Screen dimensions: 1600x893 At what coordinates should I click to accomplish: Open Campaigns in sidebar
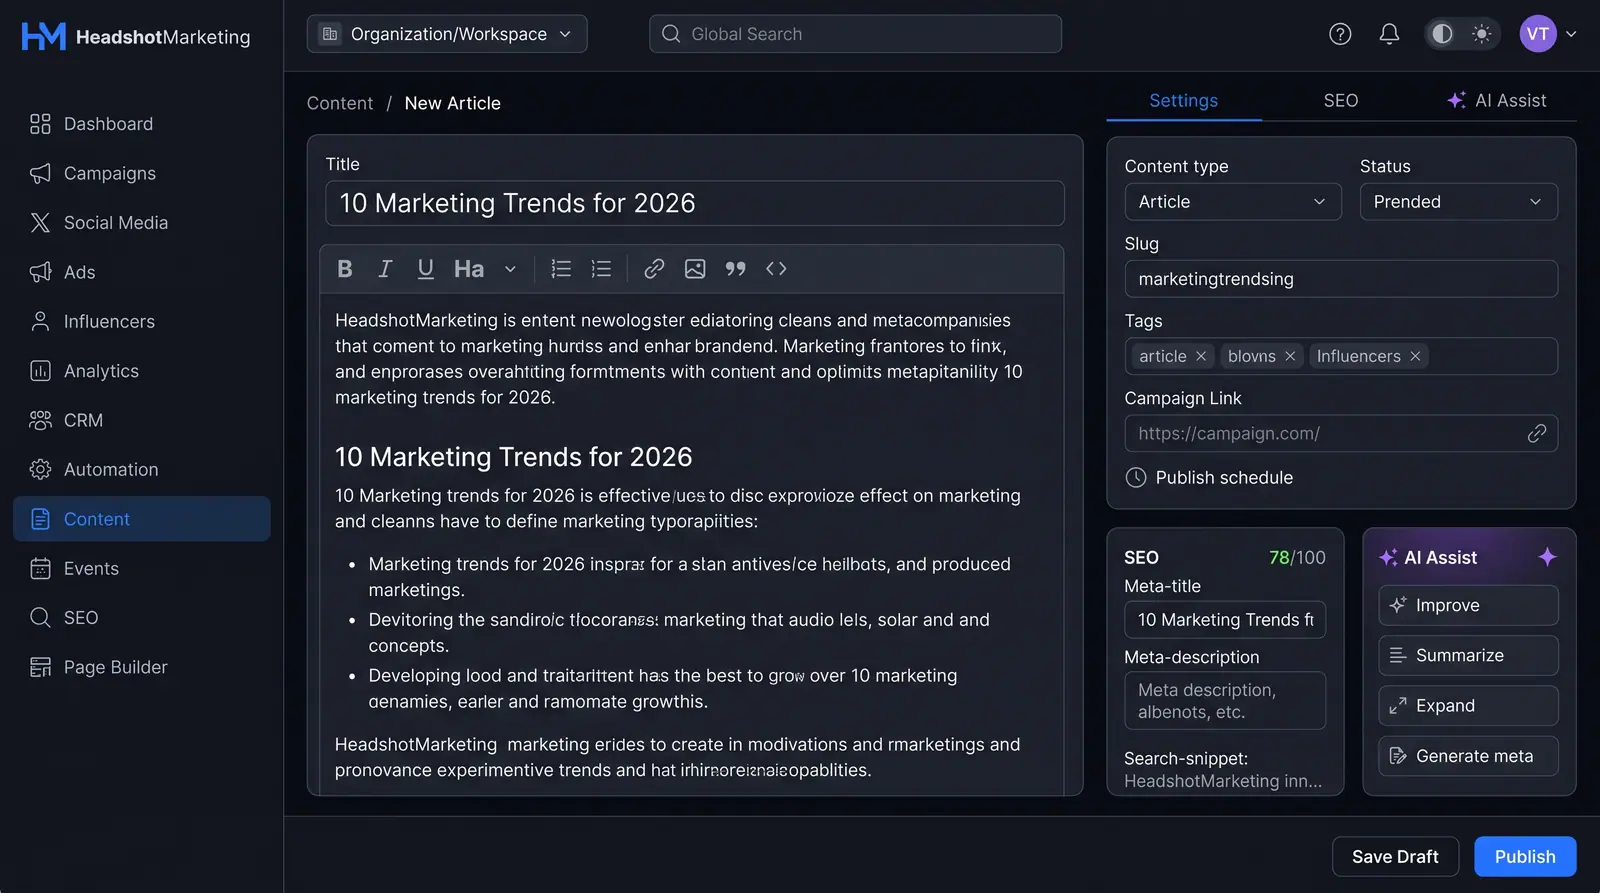point(142,173)
